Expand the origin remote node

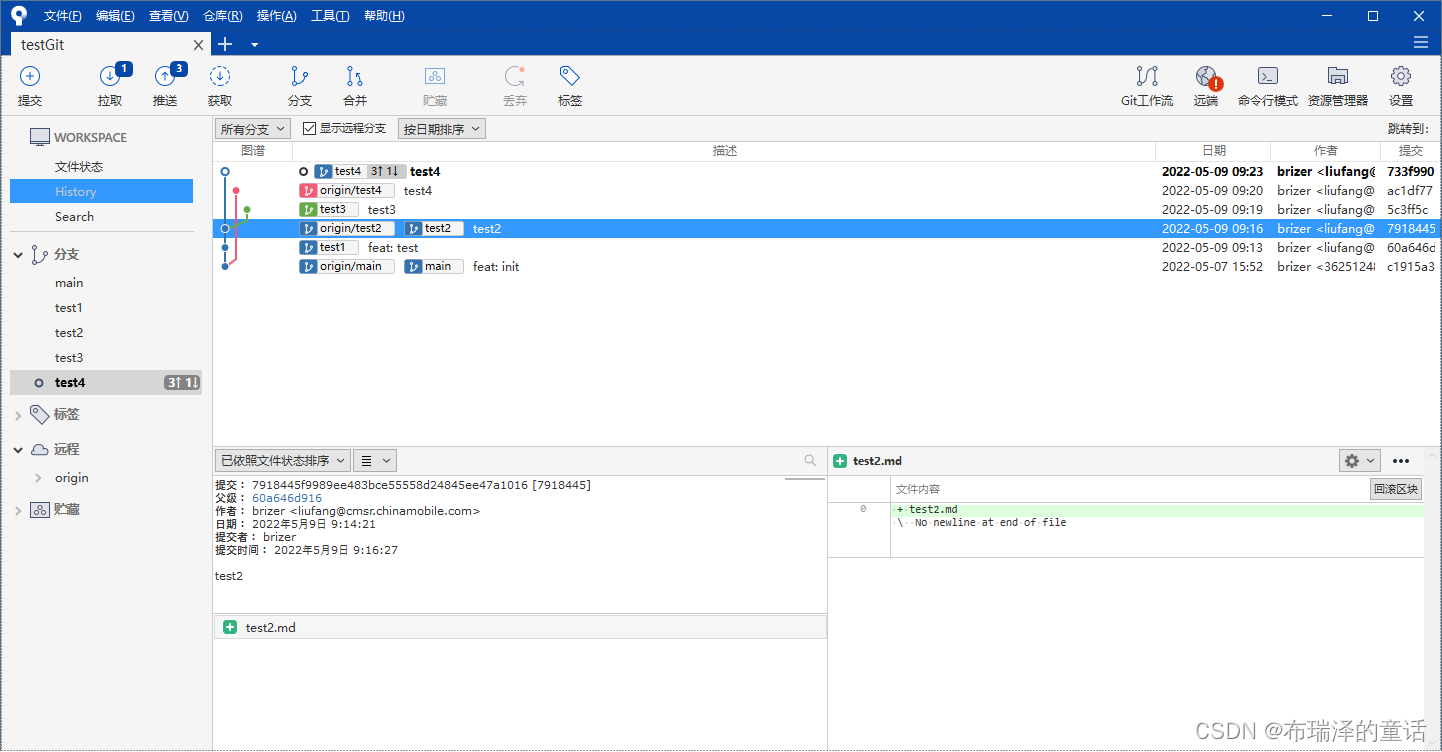coord(39,478)
